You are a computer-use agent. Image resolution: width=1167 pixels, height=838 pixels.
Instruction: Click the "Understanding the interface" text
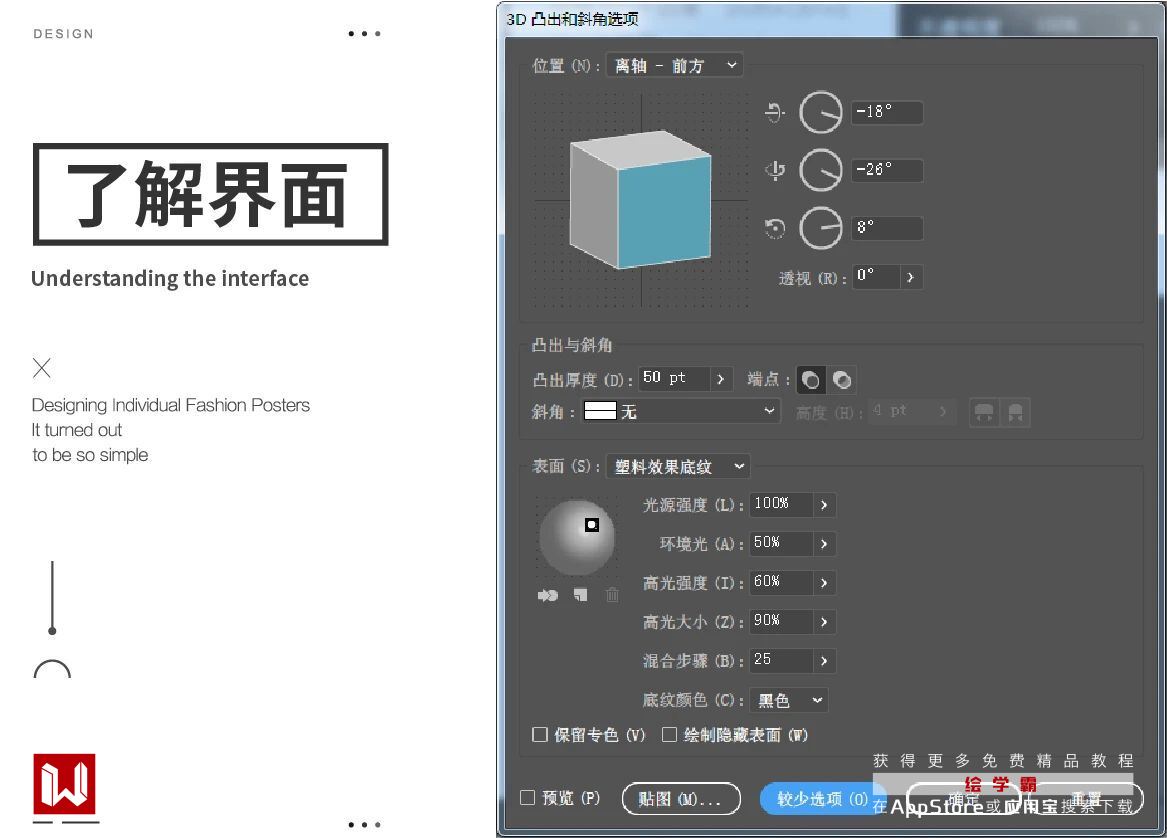coord(170,278)
